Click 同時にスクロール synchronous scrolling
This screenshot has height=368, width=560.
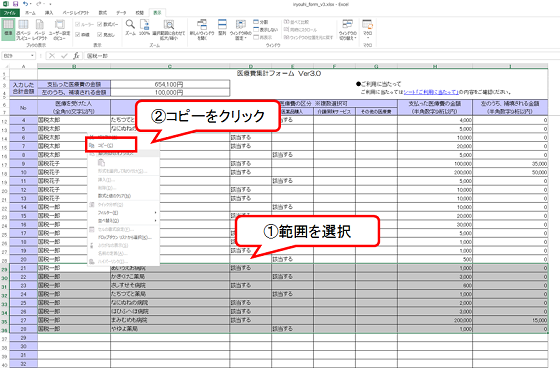tap(300, 30)
